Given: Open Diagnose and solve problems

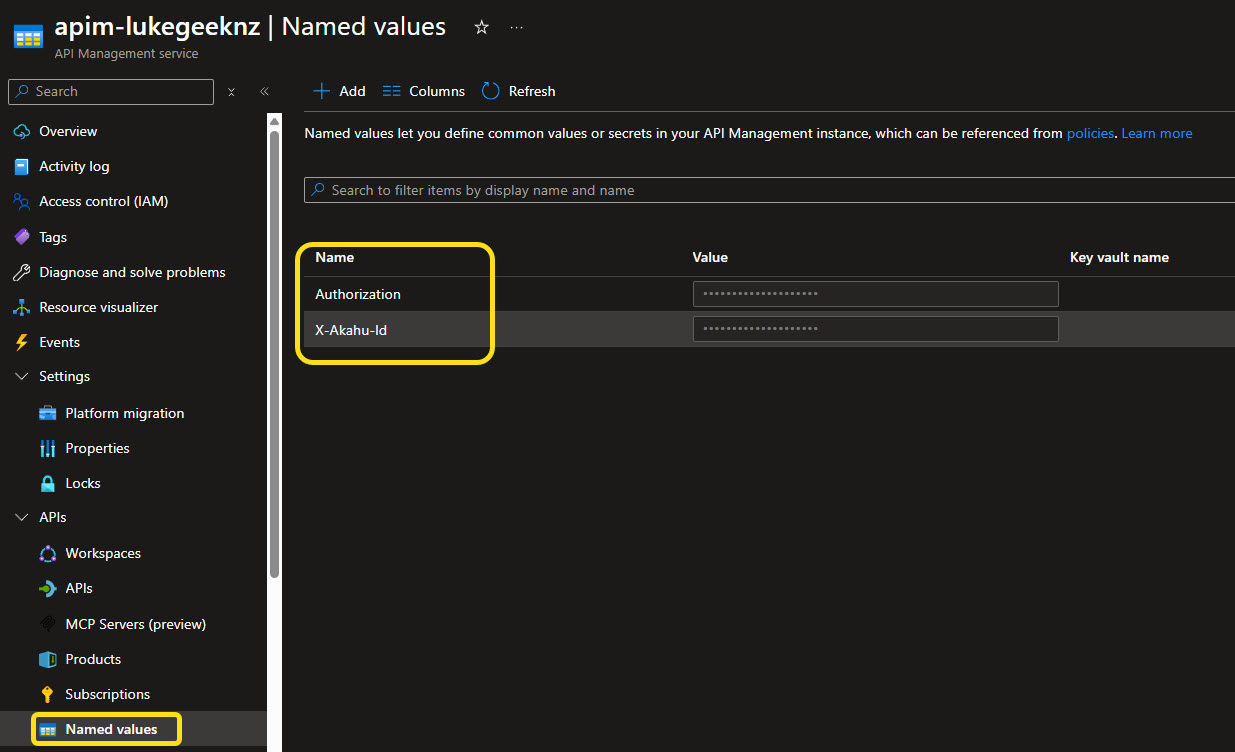Looking at the screenshot, I should pyautogui.click(x=132, y=272).
